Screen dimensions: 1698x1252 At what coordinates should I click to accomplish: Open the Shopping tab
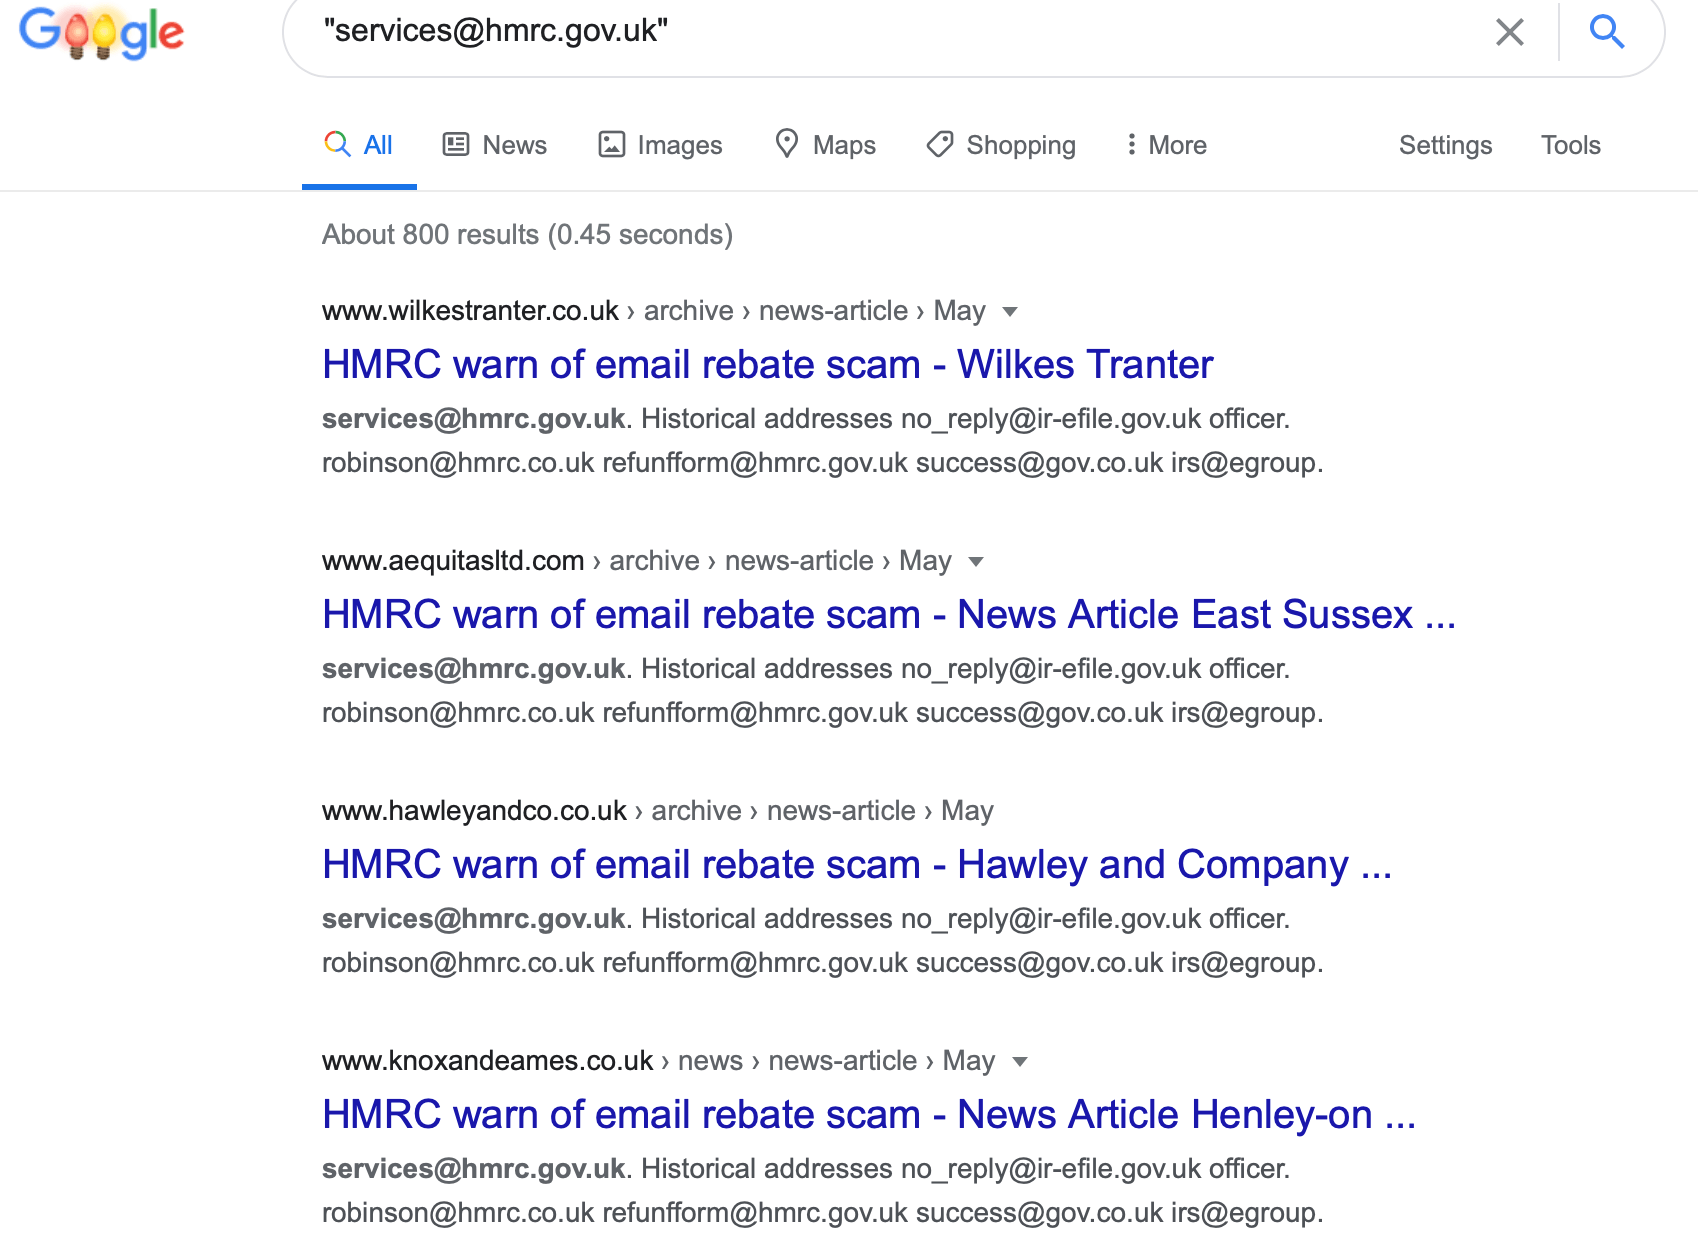coord(1001,145)
